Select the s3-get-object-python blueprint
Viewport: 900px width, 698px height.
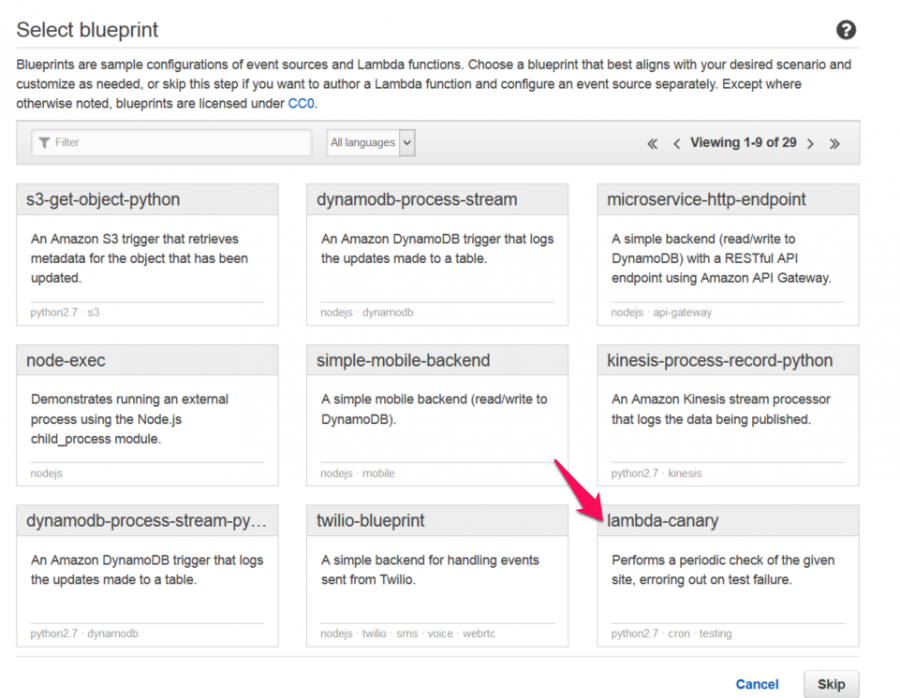point(148,254)
